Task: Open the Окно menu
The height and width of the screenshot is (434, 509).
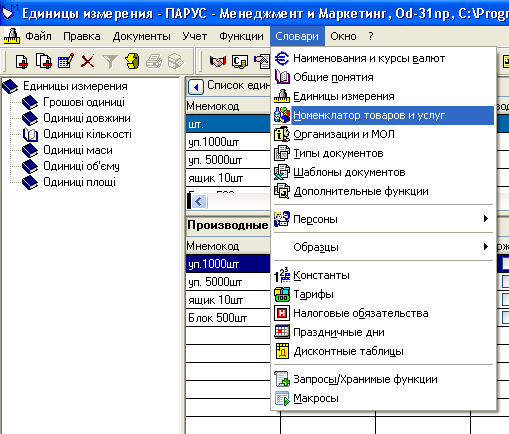Action: coord(343,36)
